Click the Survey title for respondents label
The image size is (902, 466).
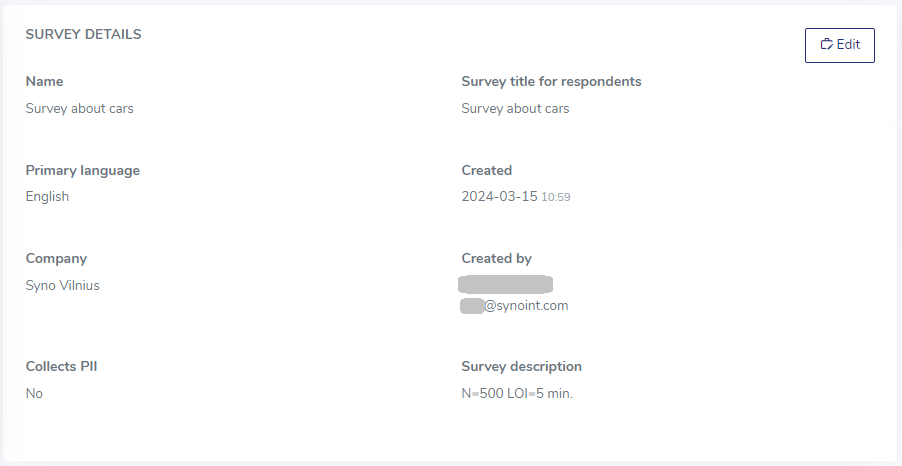point(551,82)
